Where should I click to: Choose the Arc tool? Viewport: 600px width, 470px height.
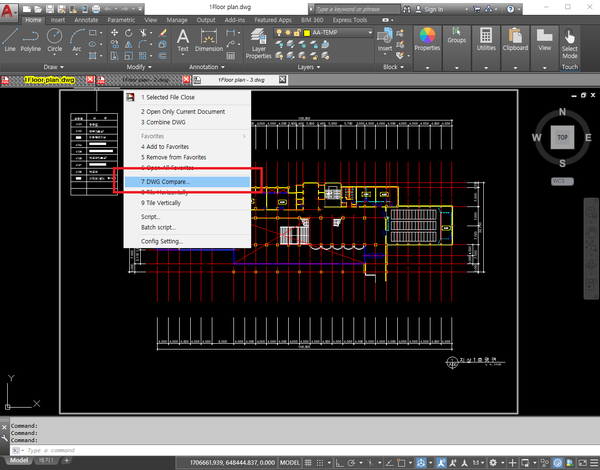click(77, 37)
